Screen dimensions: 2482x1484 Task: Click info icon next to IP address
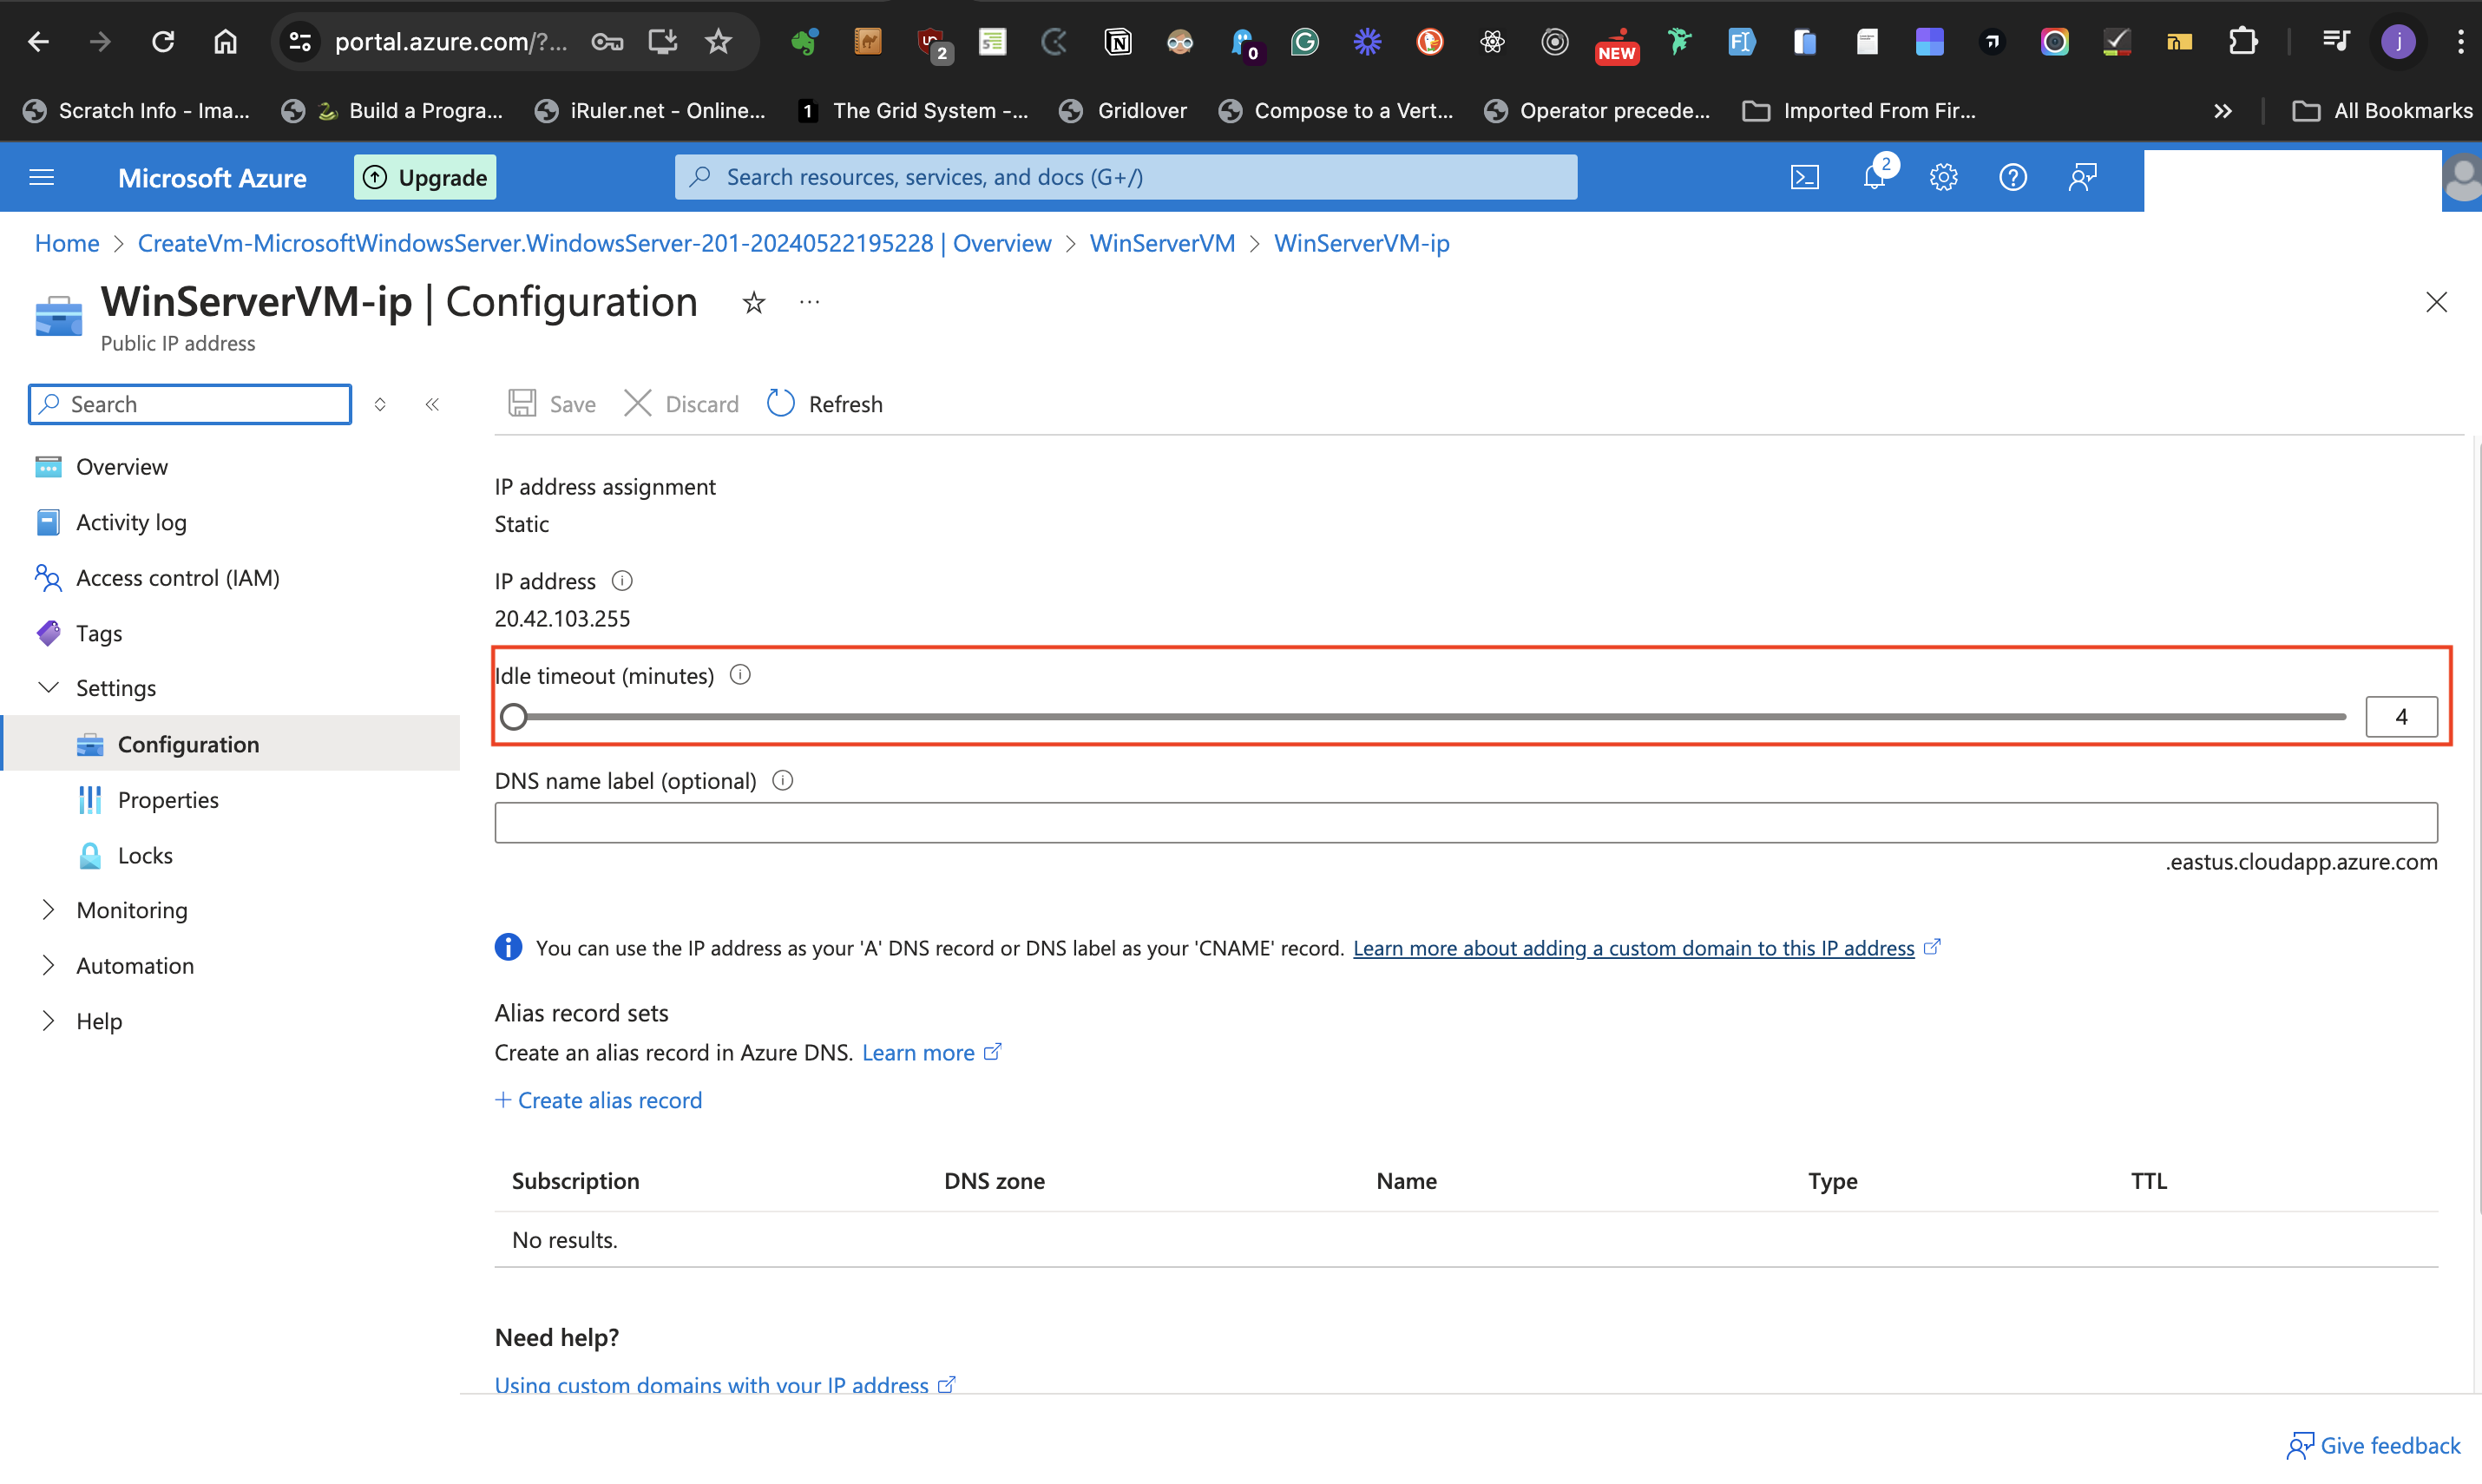point(622,581)
